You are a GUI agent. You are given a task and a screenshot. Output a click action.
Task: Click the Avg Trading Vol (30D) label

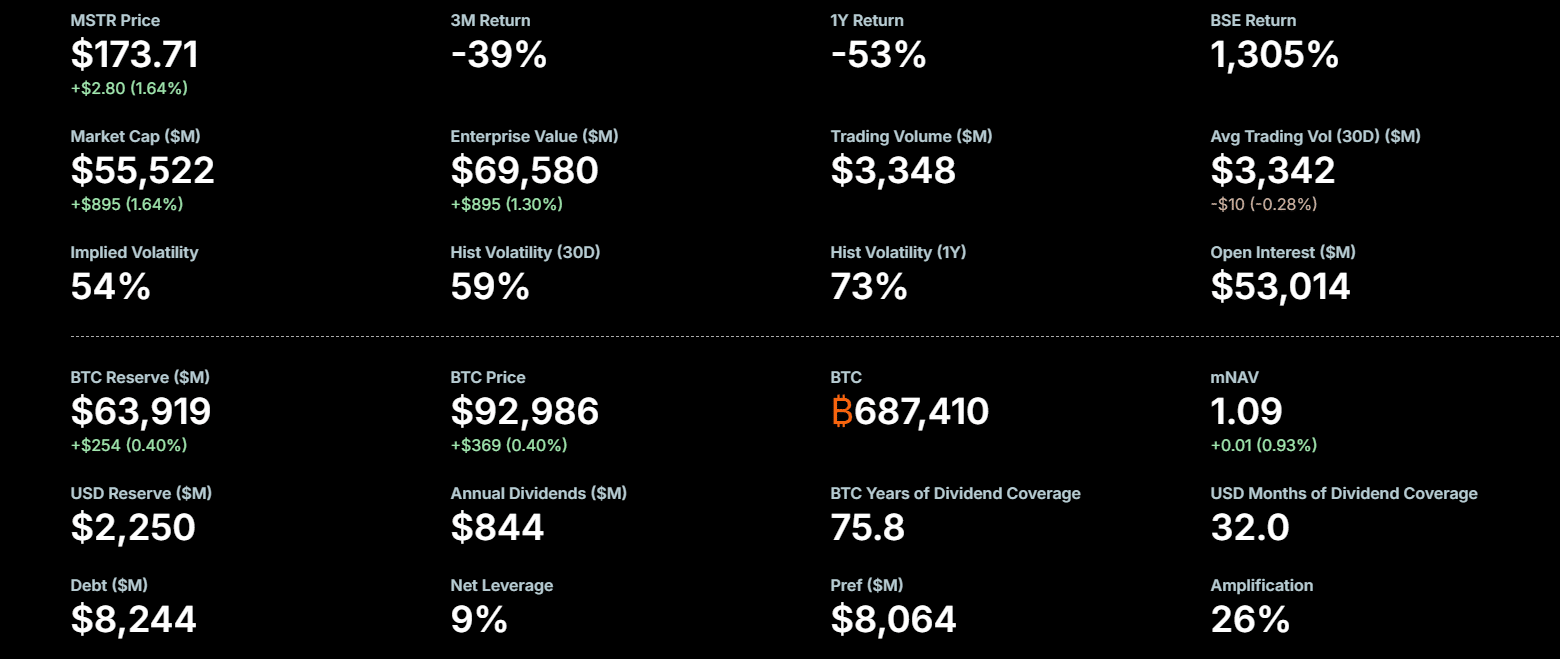coord(1315,136)
